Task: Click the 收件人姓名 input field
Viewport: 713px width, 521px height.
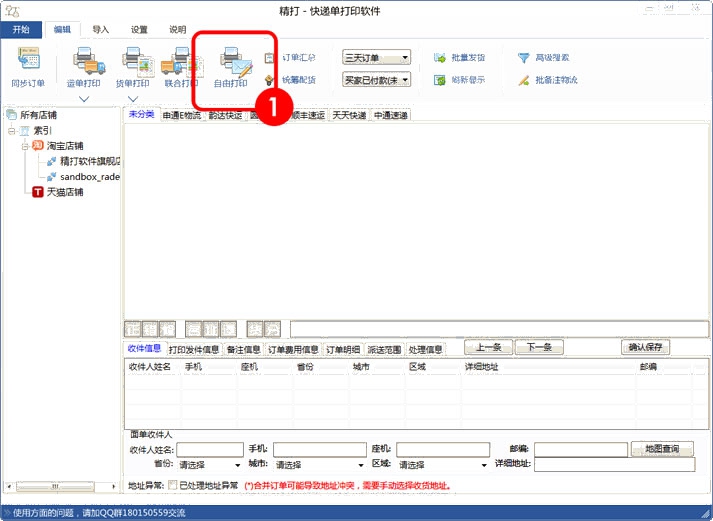Action: click(210, 450)
